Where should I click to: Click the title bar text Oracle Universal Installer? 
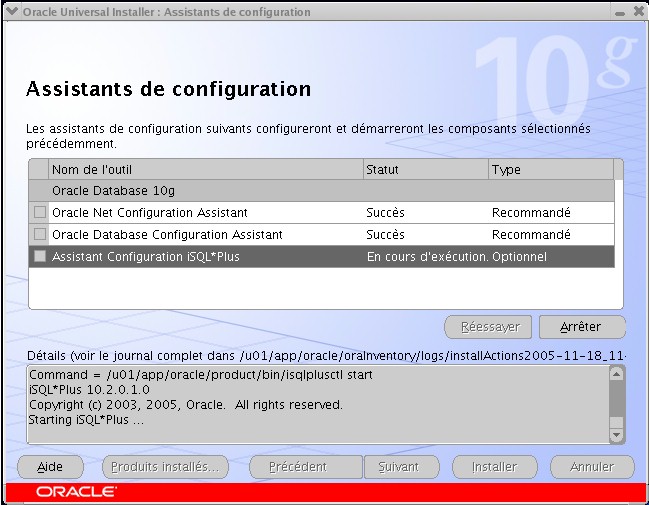[166, 12]
